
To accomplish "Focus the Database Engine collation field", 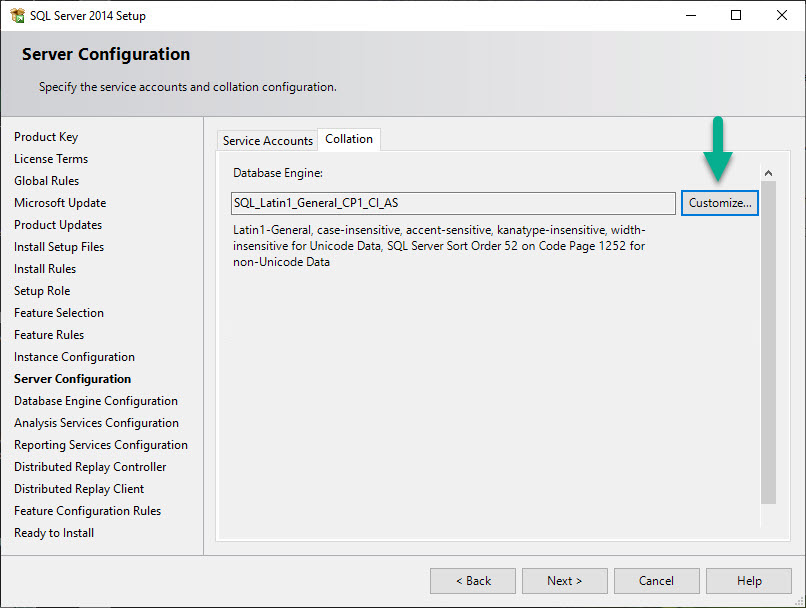I will 453,203.
